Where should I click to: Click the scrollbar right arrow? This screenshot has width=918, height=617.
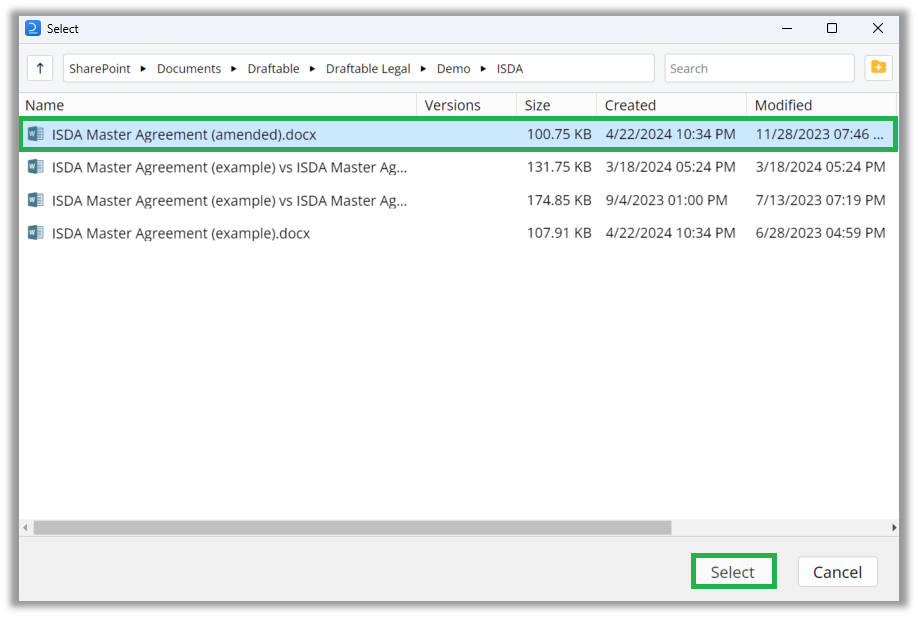tap(893, 527)
